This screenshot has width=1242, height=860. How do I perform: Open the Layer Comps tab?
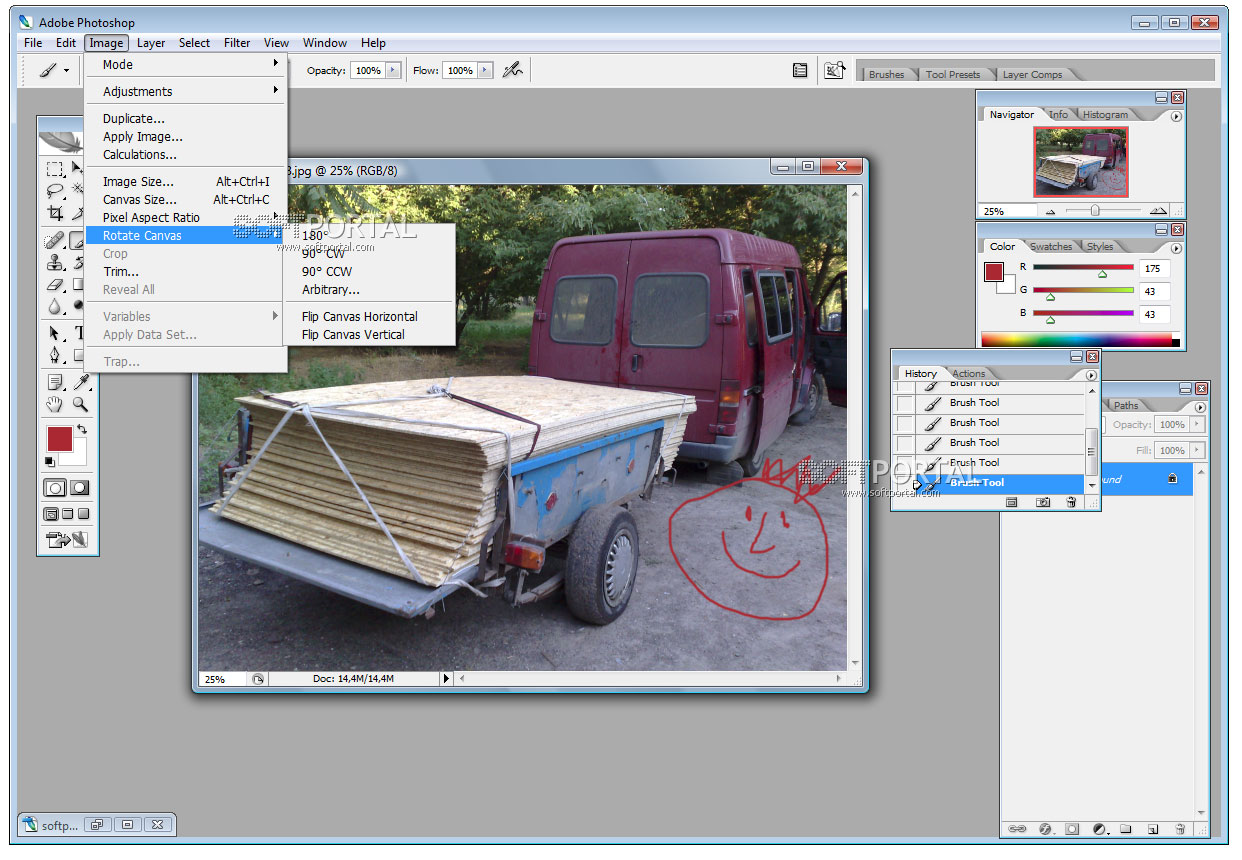click(1032, 74)
